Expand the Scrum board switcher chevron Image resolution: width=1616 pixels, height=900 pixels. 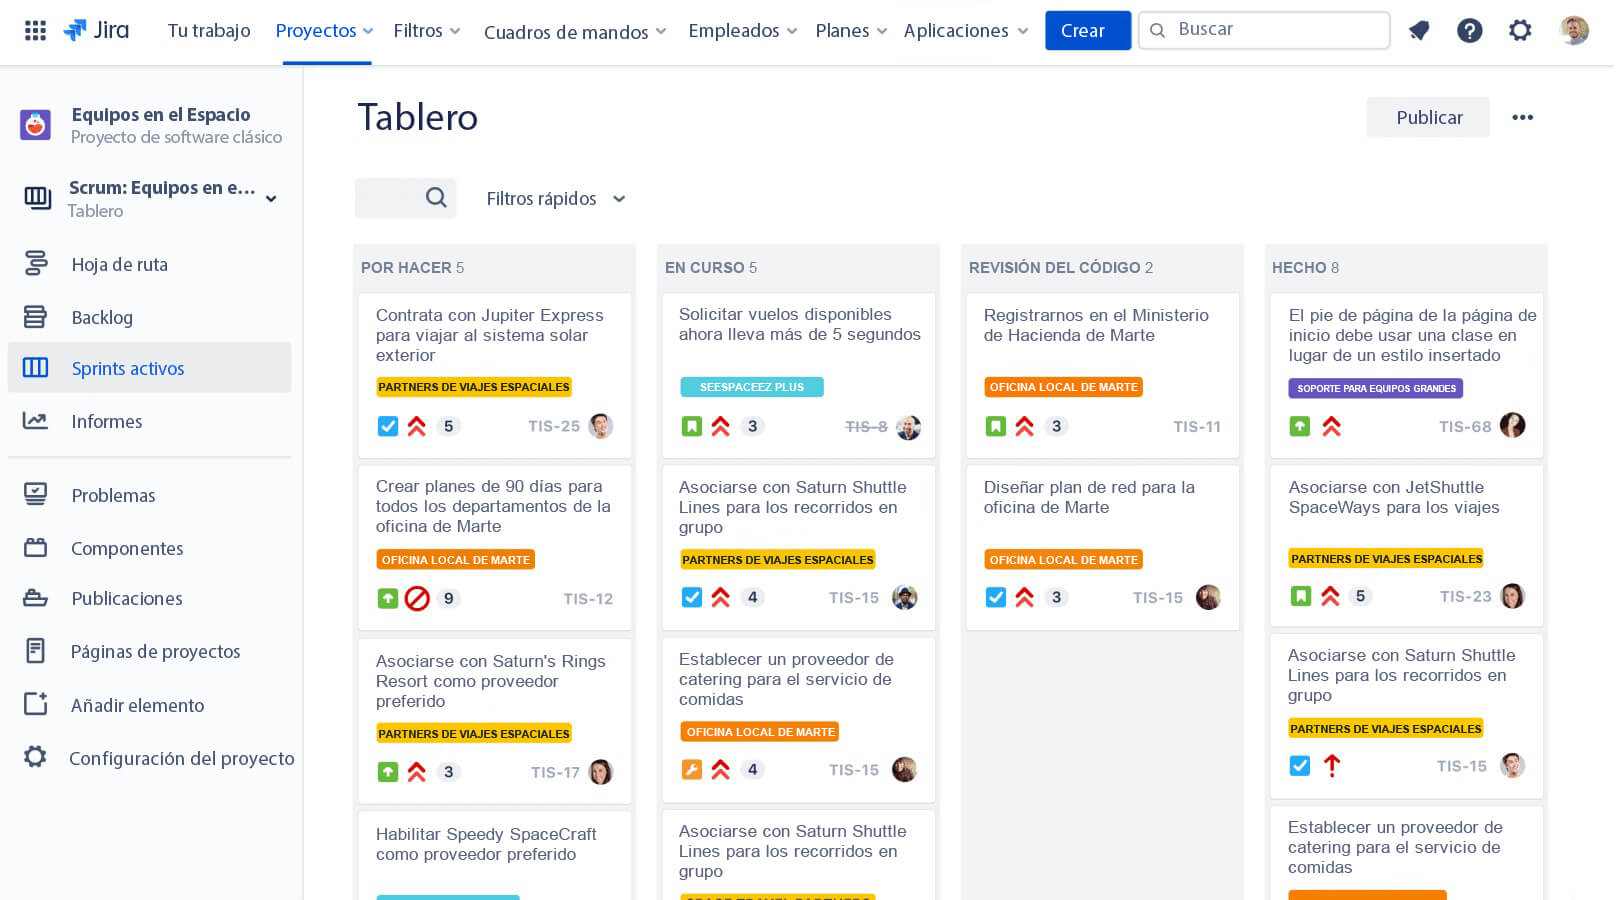271,198
